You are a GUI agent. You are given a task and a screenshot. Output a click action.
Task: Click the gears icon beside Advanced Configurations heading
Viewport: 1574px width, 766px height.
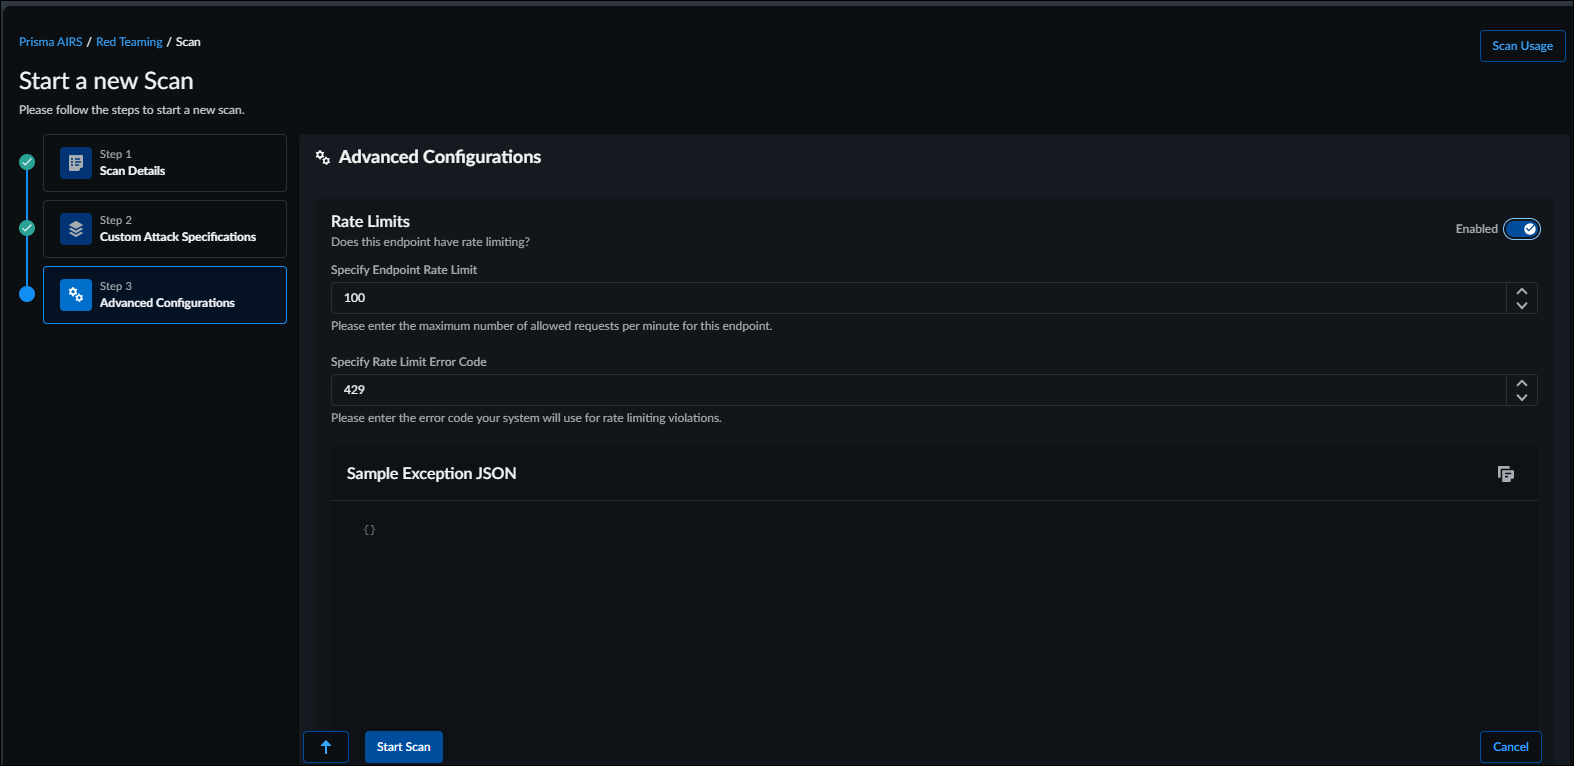tap(323, 158)
